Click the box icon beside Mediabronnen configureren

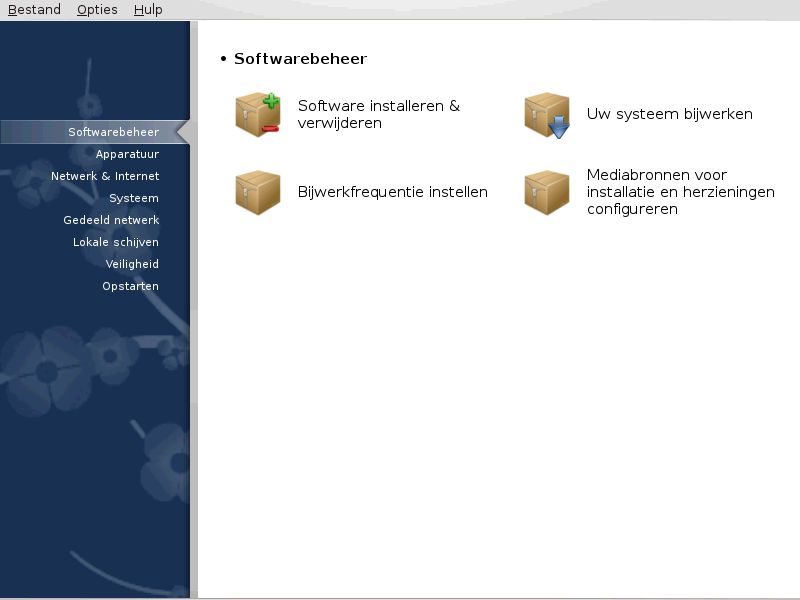tap(547, 192)
